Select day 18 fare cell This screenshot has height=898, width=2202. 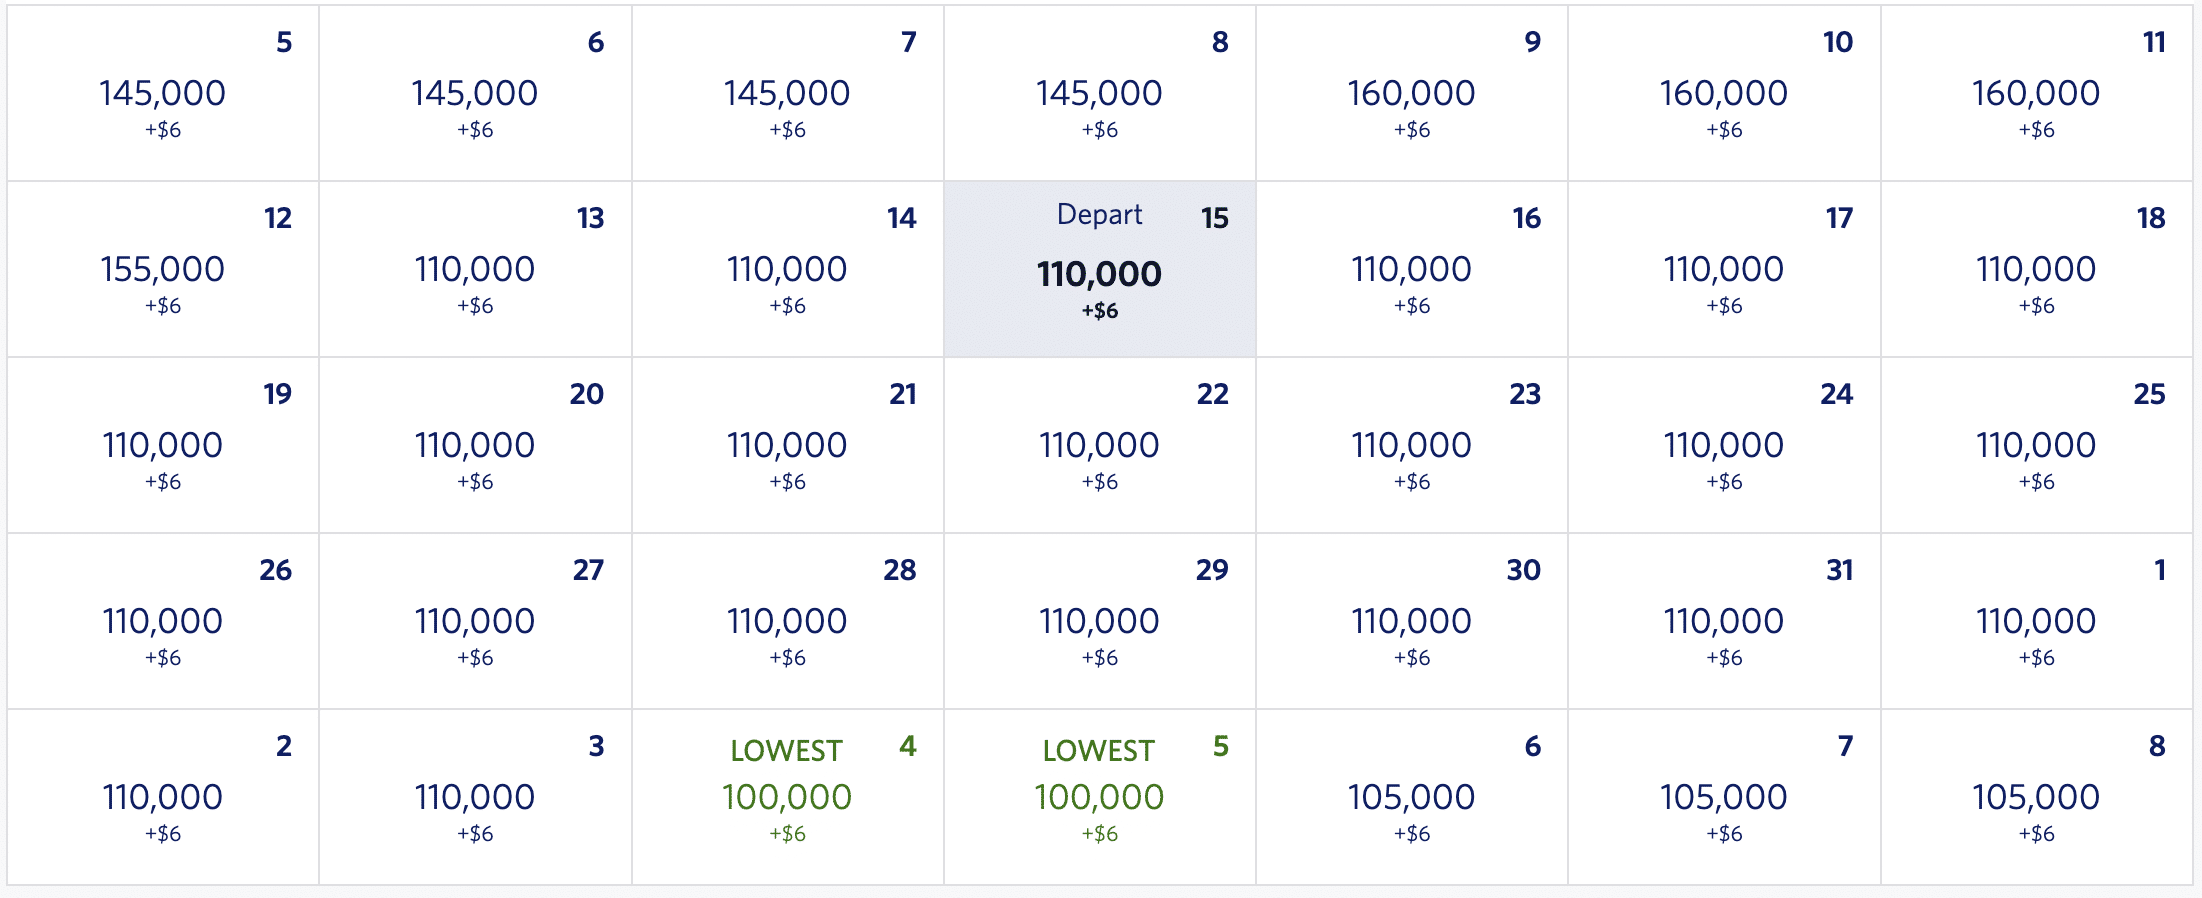2036,270
